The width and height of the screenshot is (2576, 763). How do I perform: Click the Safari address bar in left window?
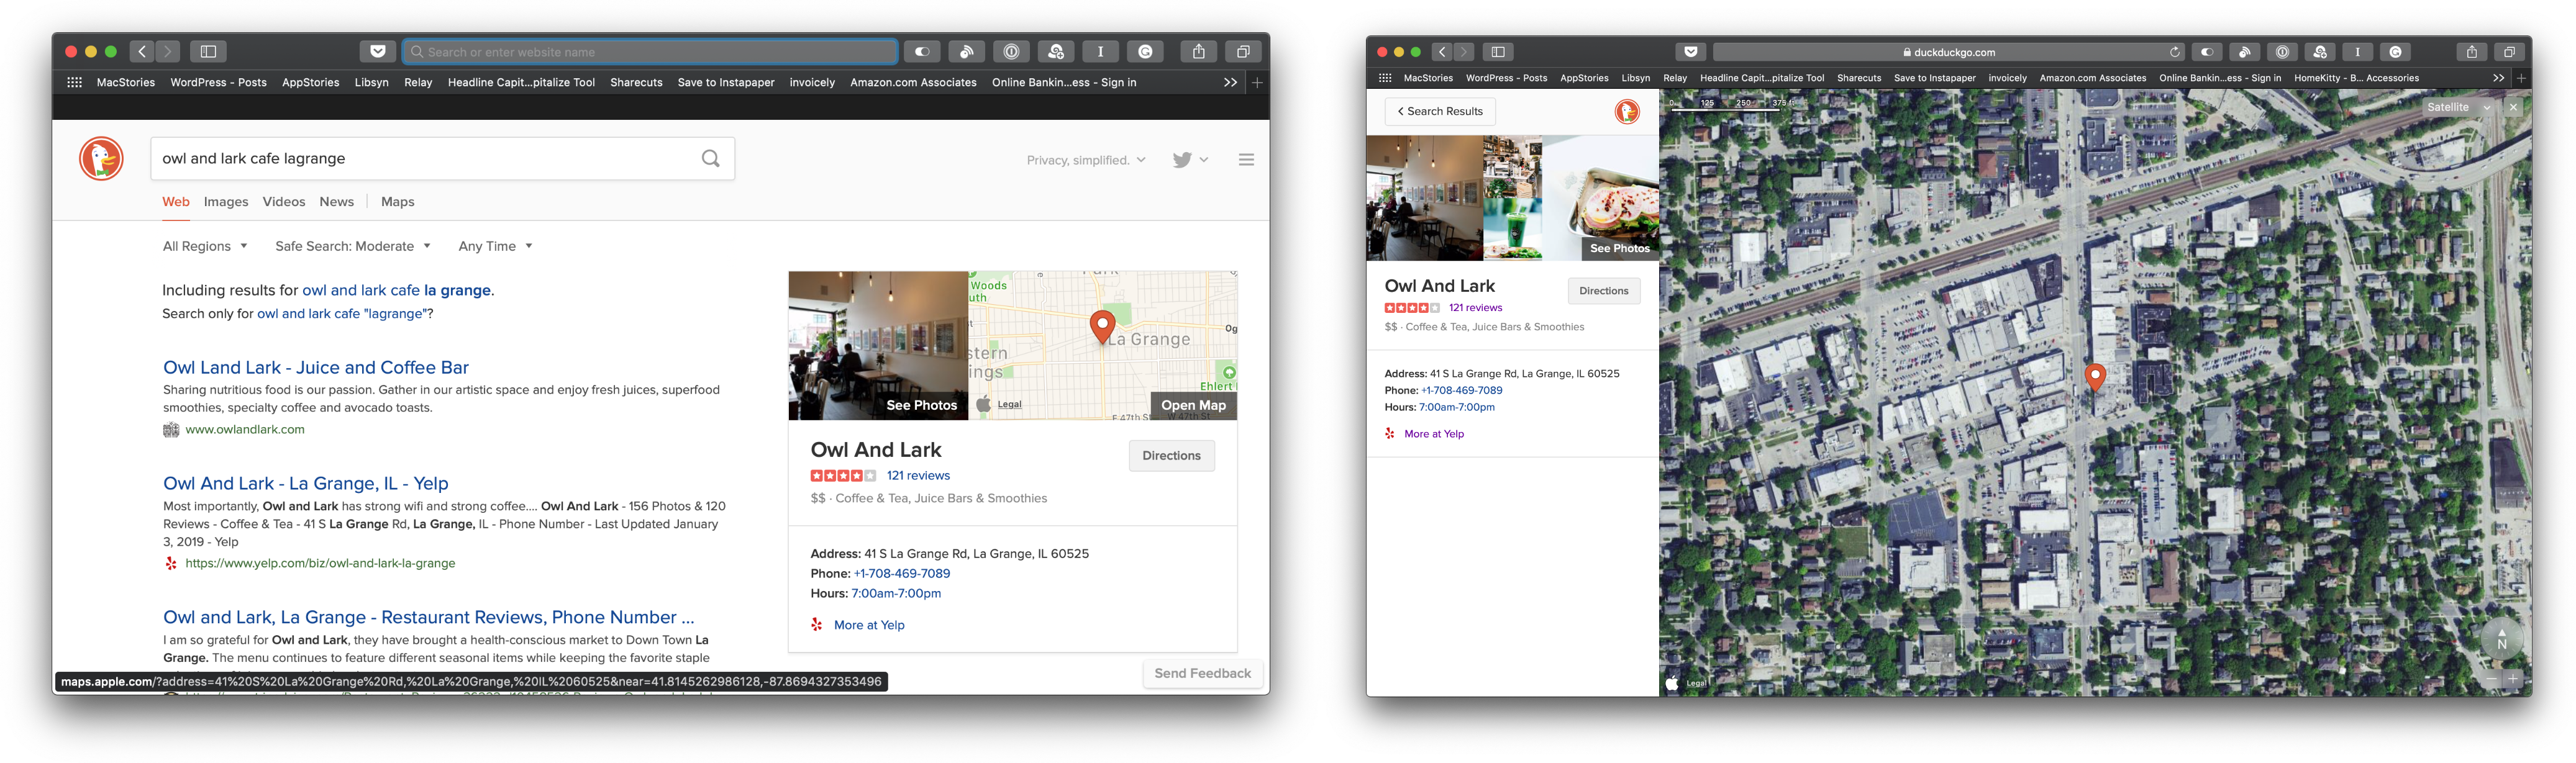[650, 52]
